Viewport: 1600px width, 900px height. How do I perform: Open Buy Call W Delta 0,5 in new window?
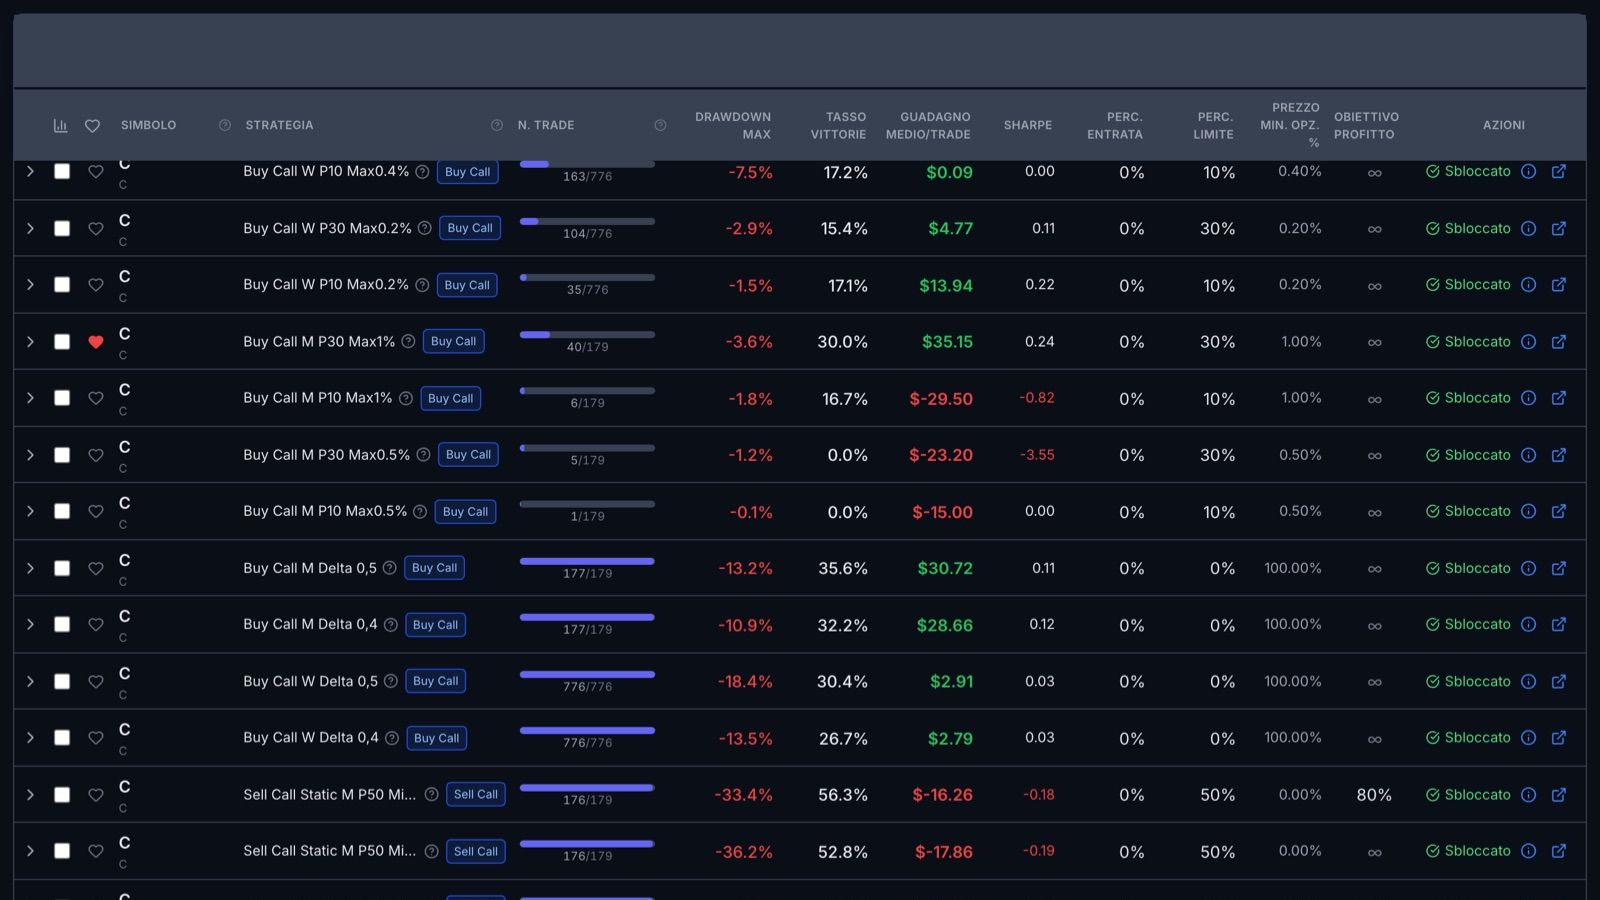pos(1558,681)
